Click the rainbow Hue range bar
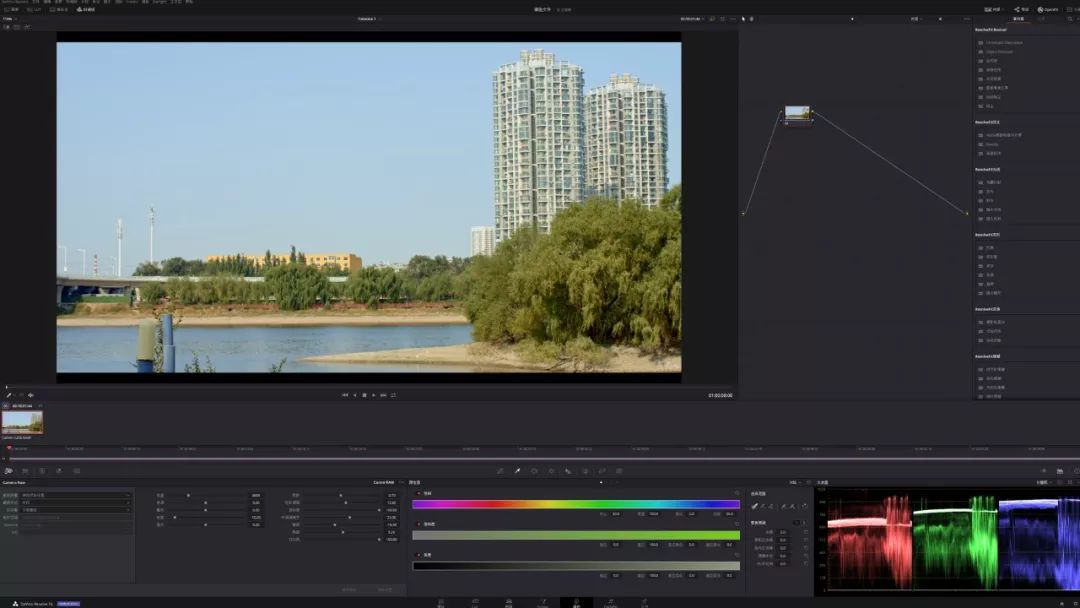This screenshot has height=608, width=1080. click(x=575, y=504)
